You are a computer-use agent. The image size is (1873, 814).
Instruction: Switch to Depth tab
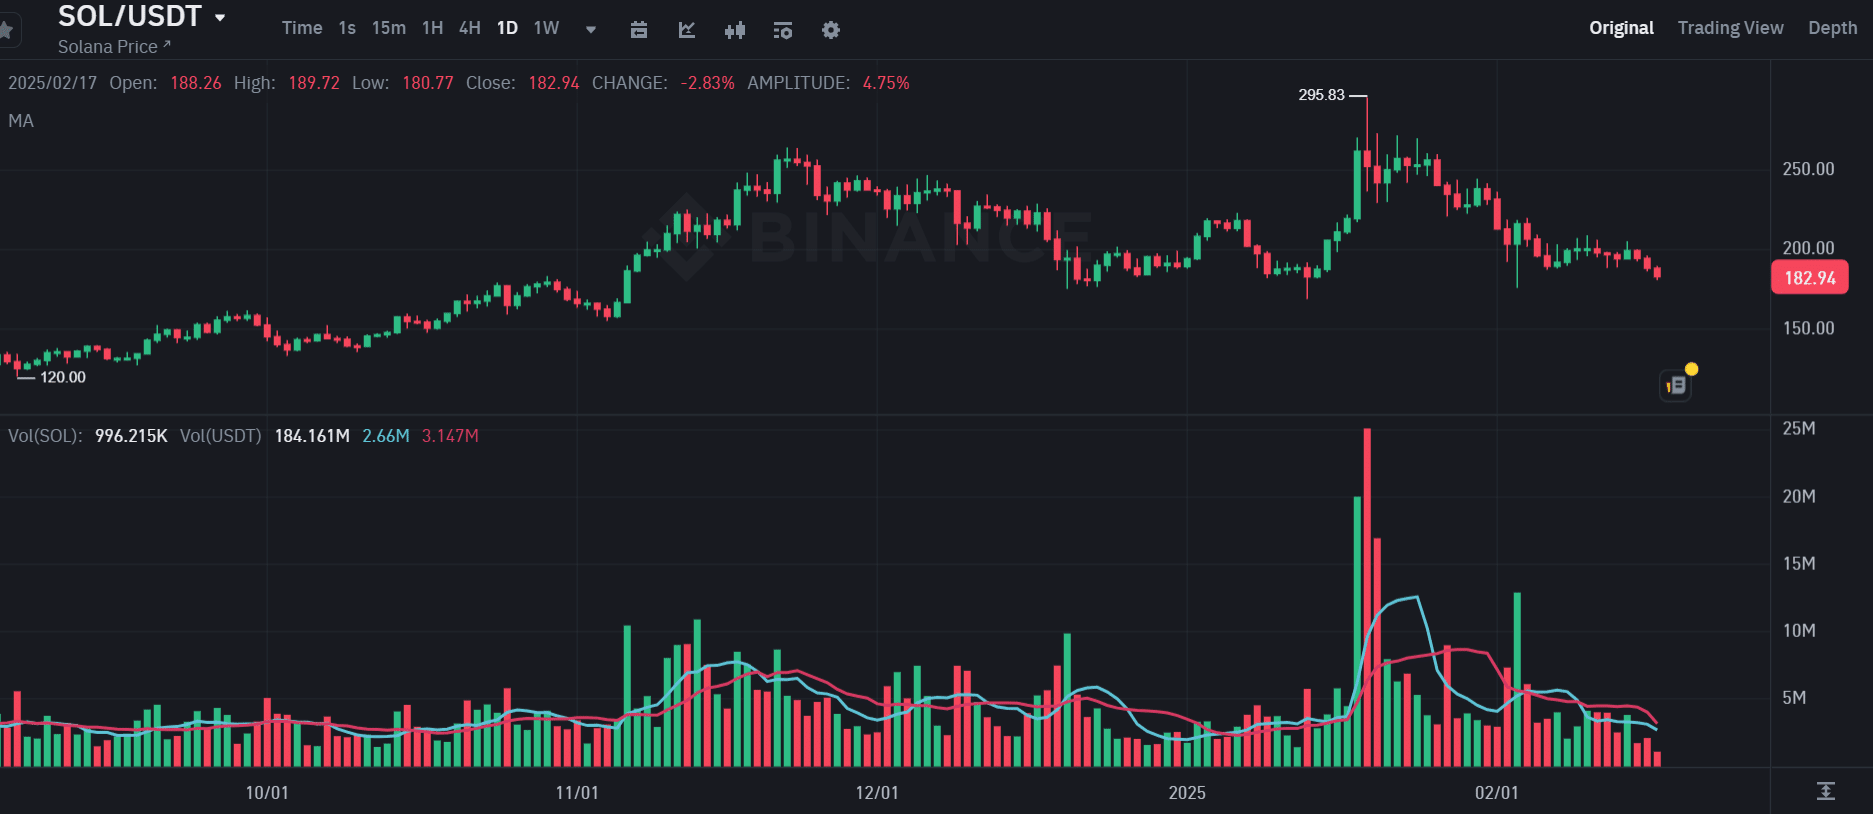tap(1832, 28)
